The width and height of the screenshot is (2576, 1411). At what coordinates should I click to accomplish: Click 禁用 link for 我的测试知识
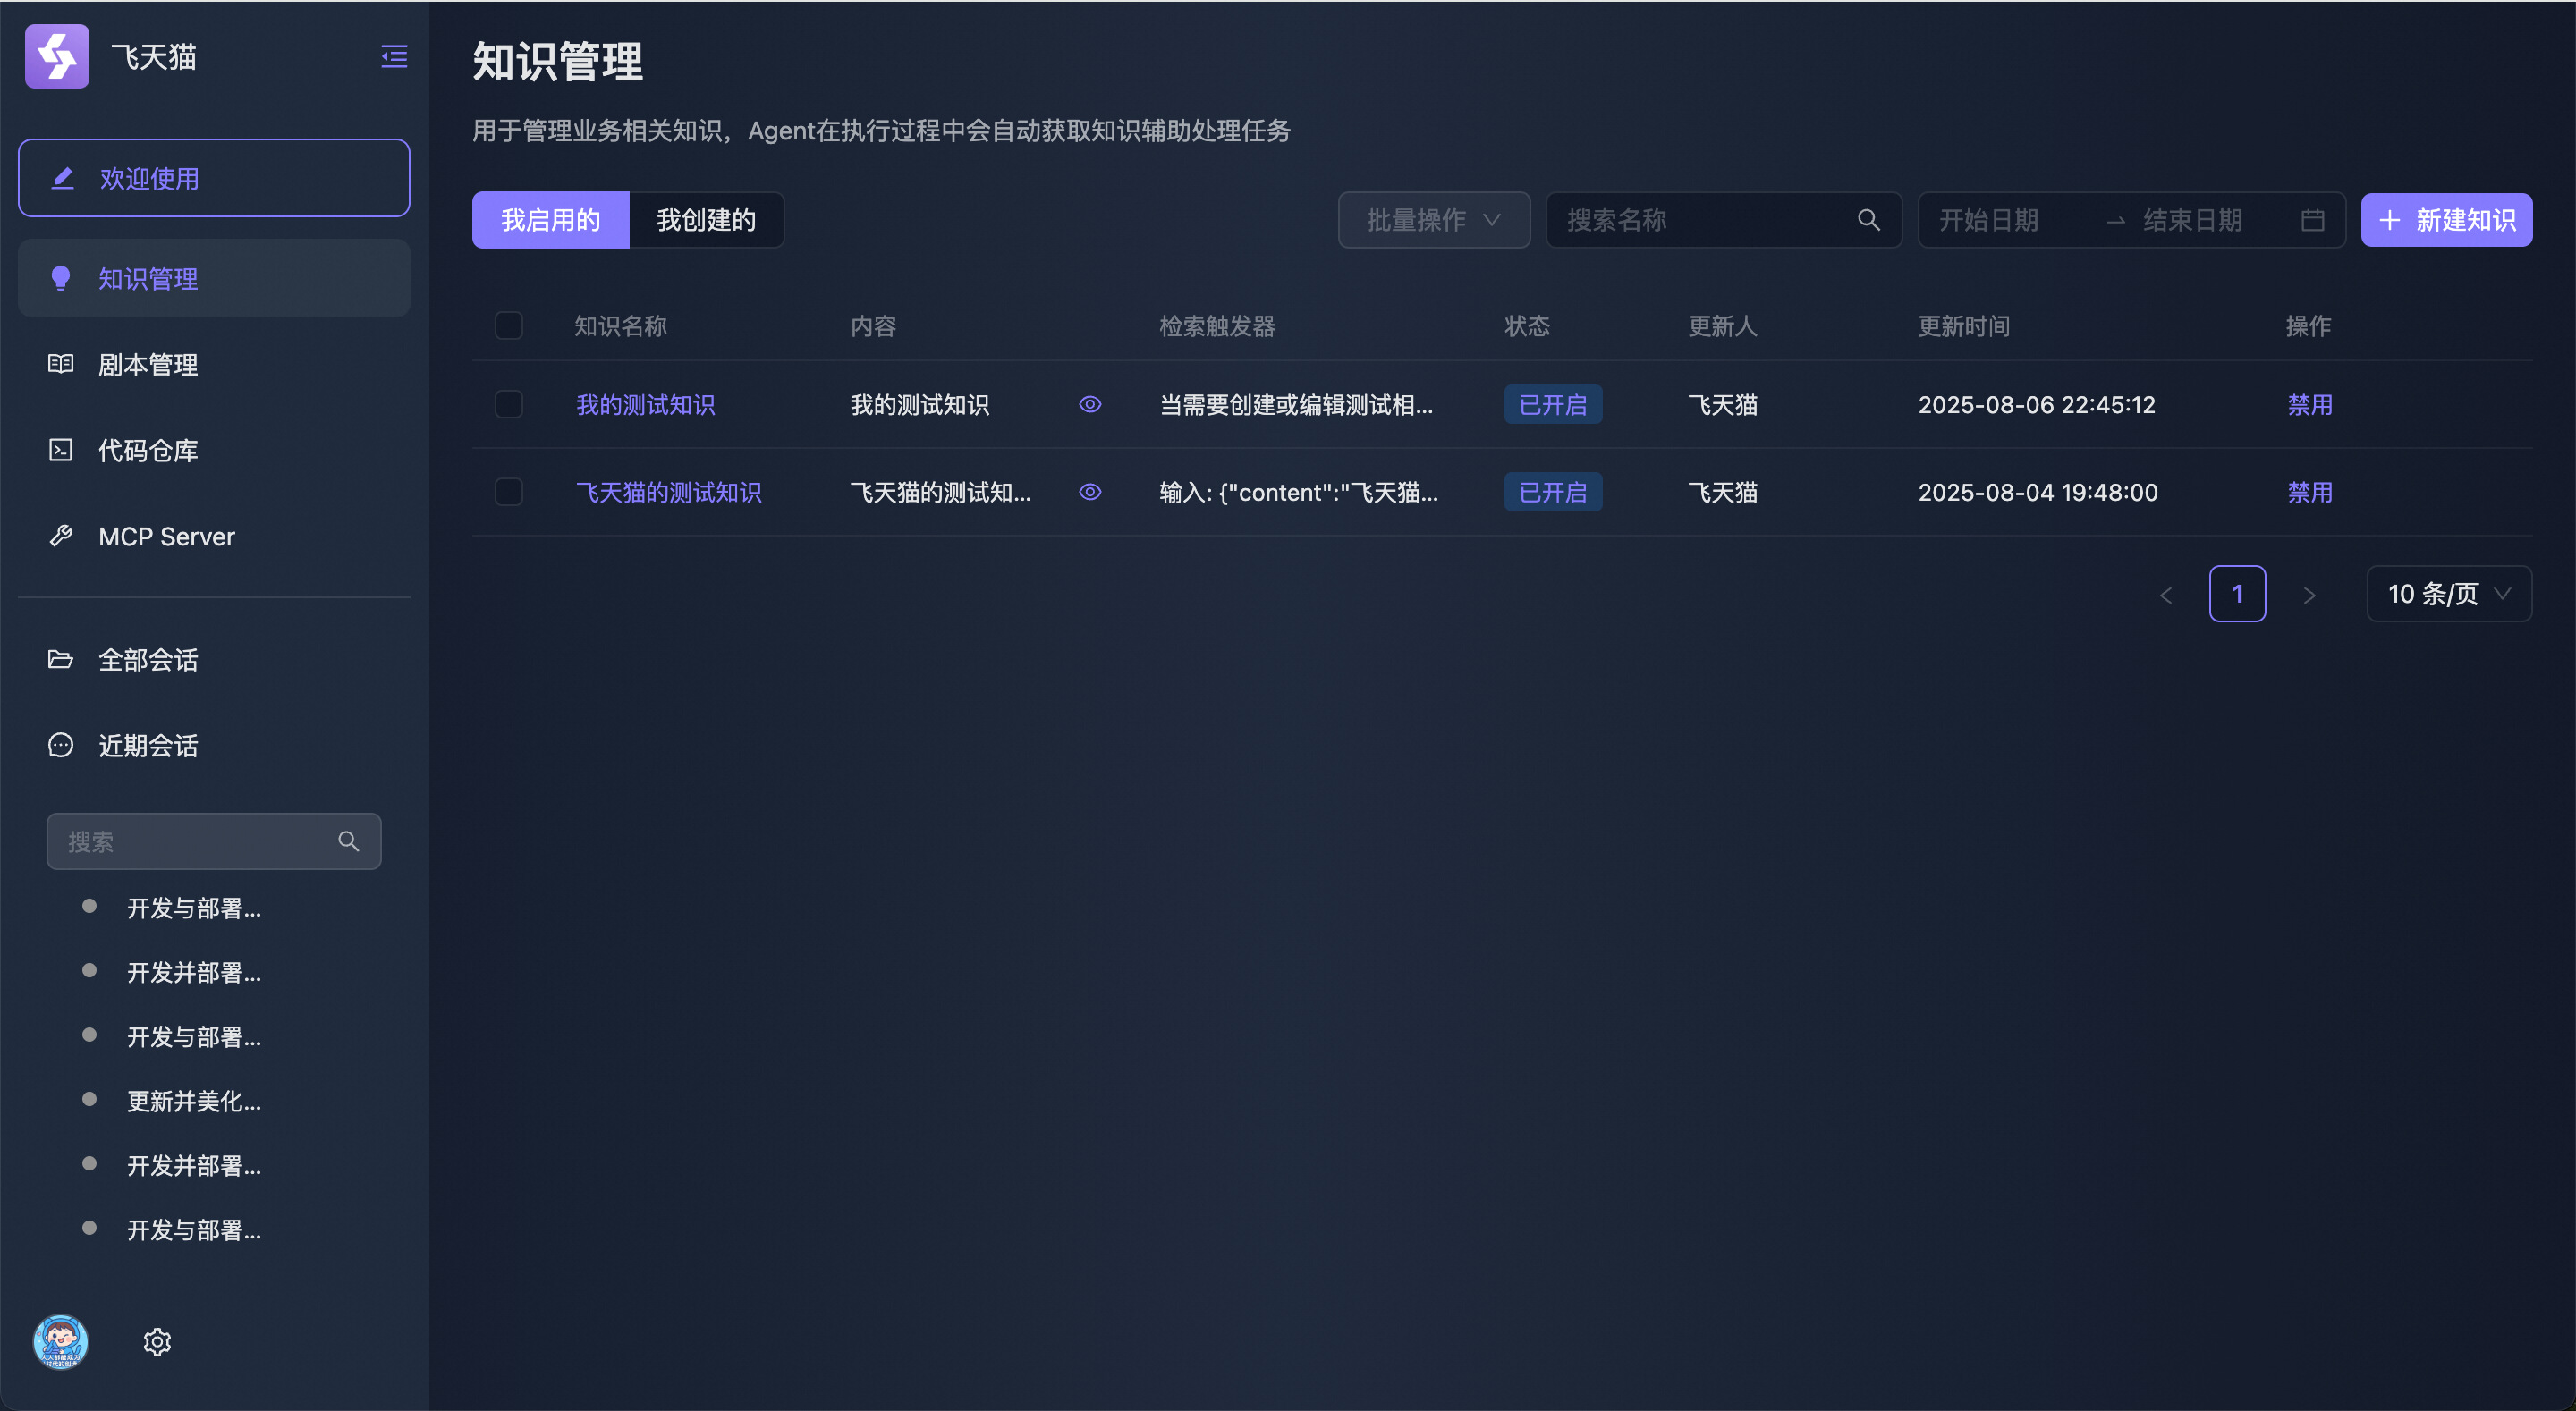pyautogui.click(x=2310, y=404)
